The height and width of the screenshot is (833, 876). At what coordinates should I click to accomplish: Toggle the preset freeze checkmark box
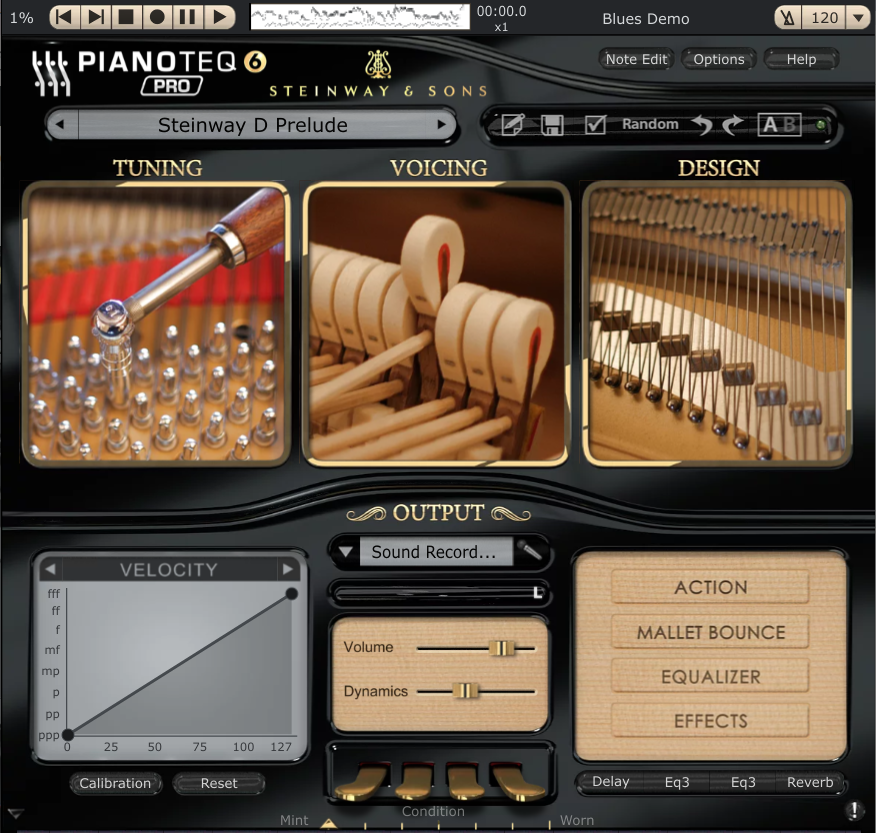point(595,125)
